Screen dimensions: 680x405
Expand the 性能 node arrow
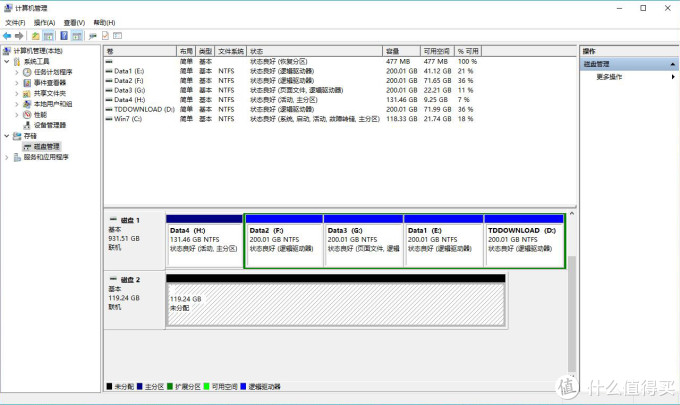[x=17, y=114]
